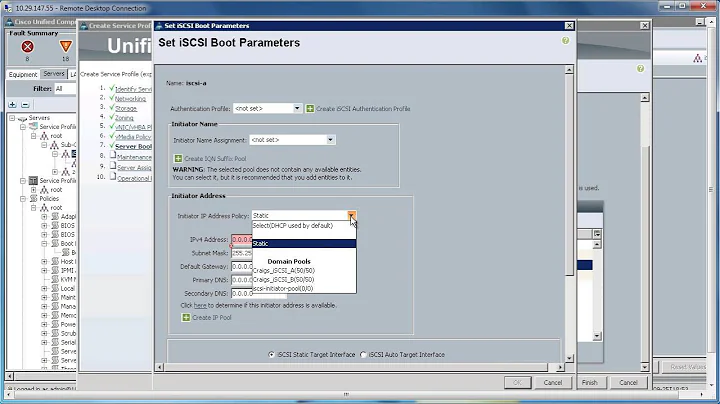The image size is (720, 404).
Task: Choose Craigs_iSCSI_B(50/50) domain pool
Action: pos(304,279)
